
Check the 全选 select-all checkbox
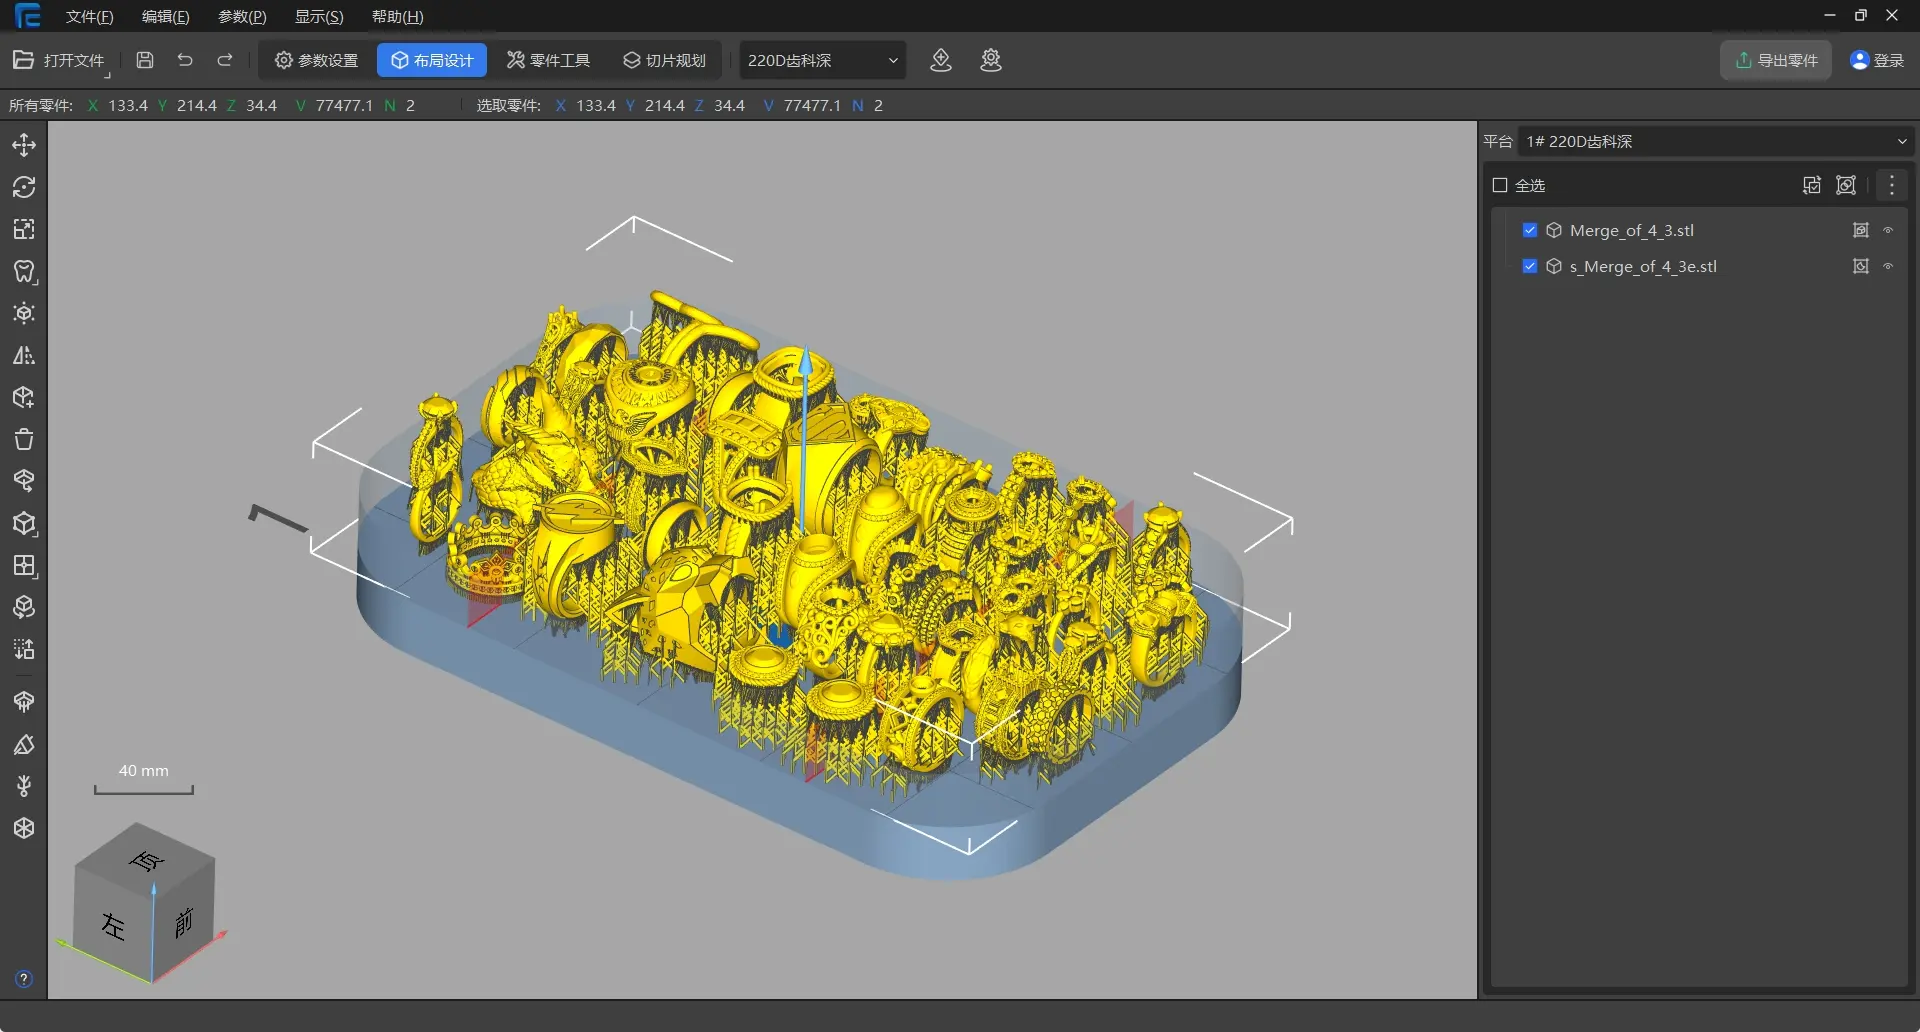[1500, 185]
